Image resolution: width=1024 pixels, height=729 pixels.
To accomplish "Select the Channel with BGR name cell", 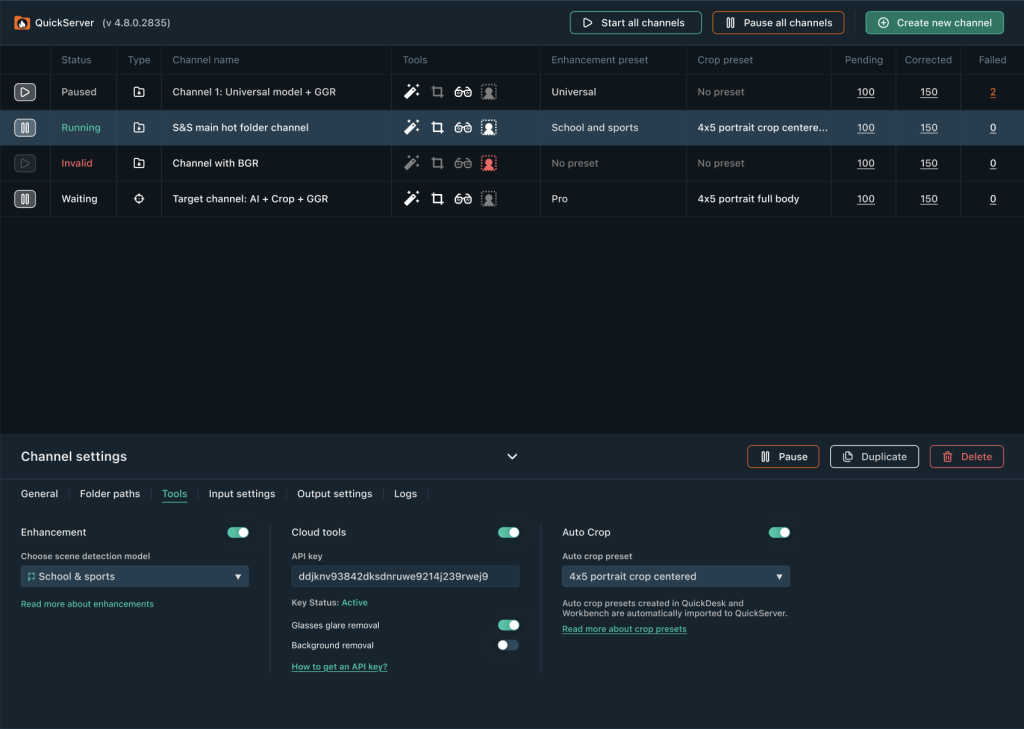I will [x=216, y=163].
